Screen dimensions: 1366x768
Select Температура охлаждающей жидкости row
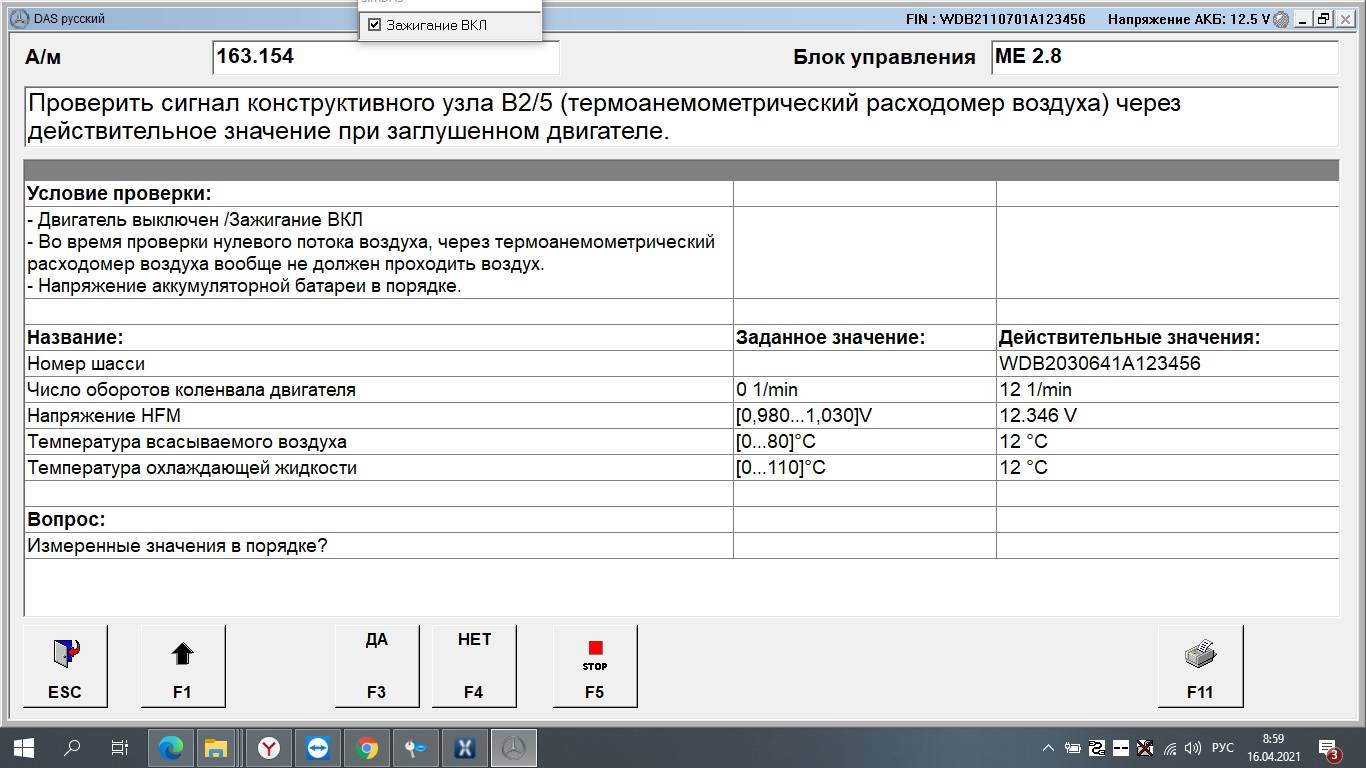coord(192,468)
